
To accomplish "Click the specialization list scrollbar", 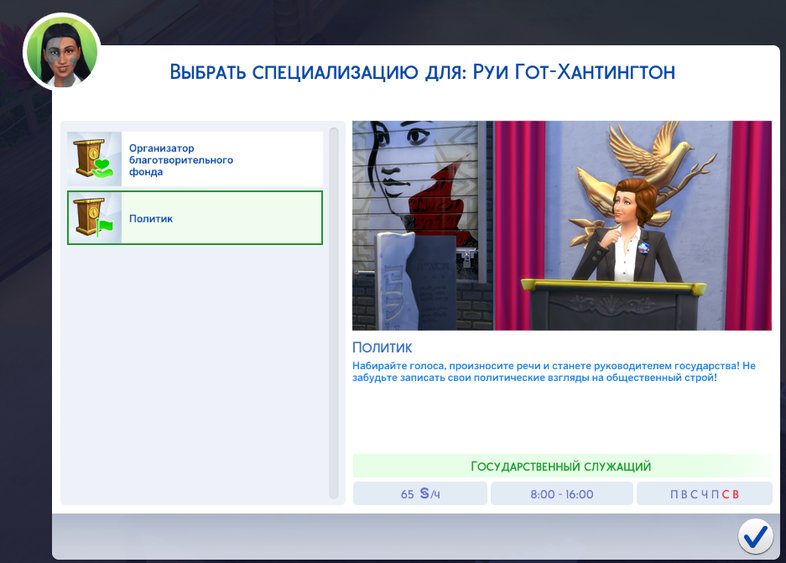I will click(334, 310).
